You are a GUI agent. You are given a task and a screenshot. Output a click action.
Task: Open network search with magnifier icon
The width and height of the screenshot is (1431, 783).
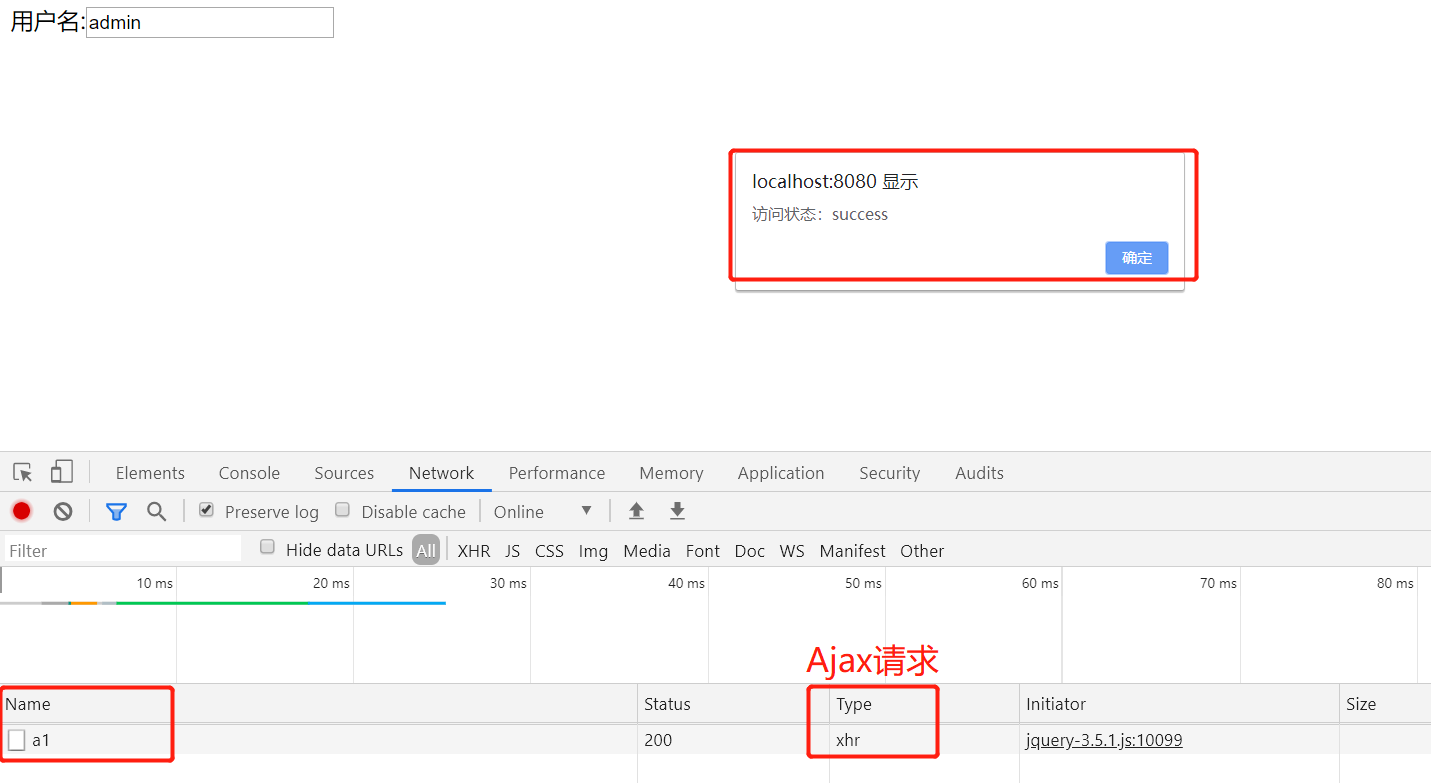pyautogui.click(x=156, y=511)
